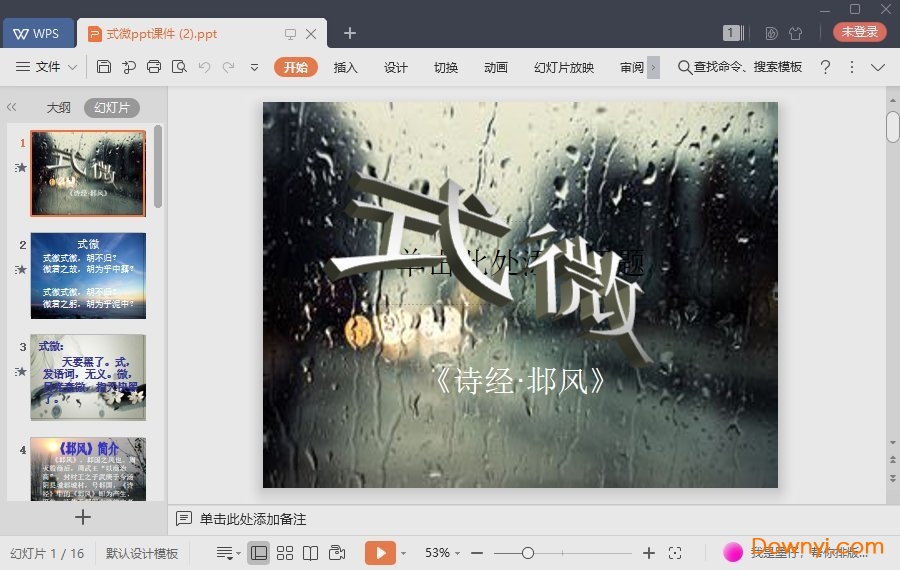Select slide 3 thumbnail

(88, 377)
